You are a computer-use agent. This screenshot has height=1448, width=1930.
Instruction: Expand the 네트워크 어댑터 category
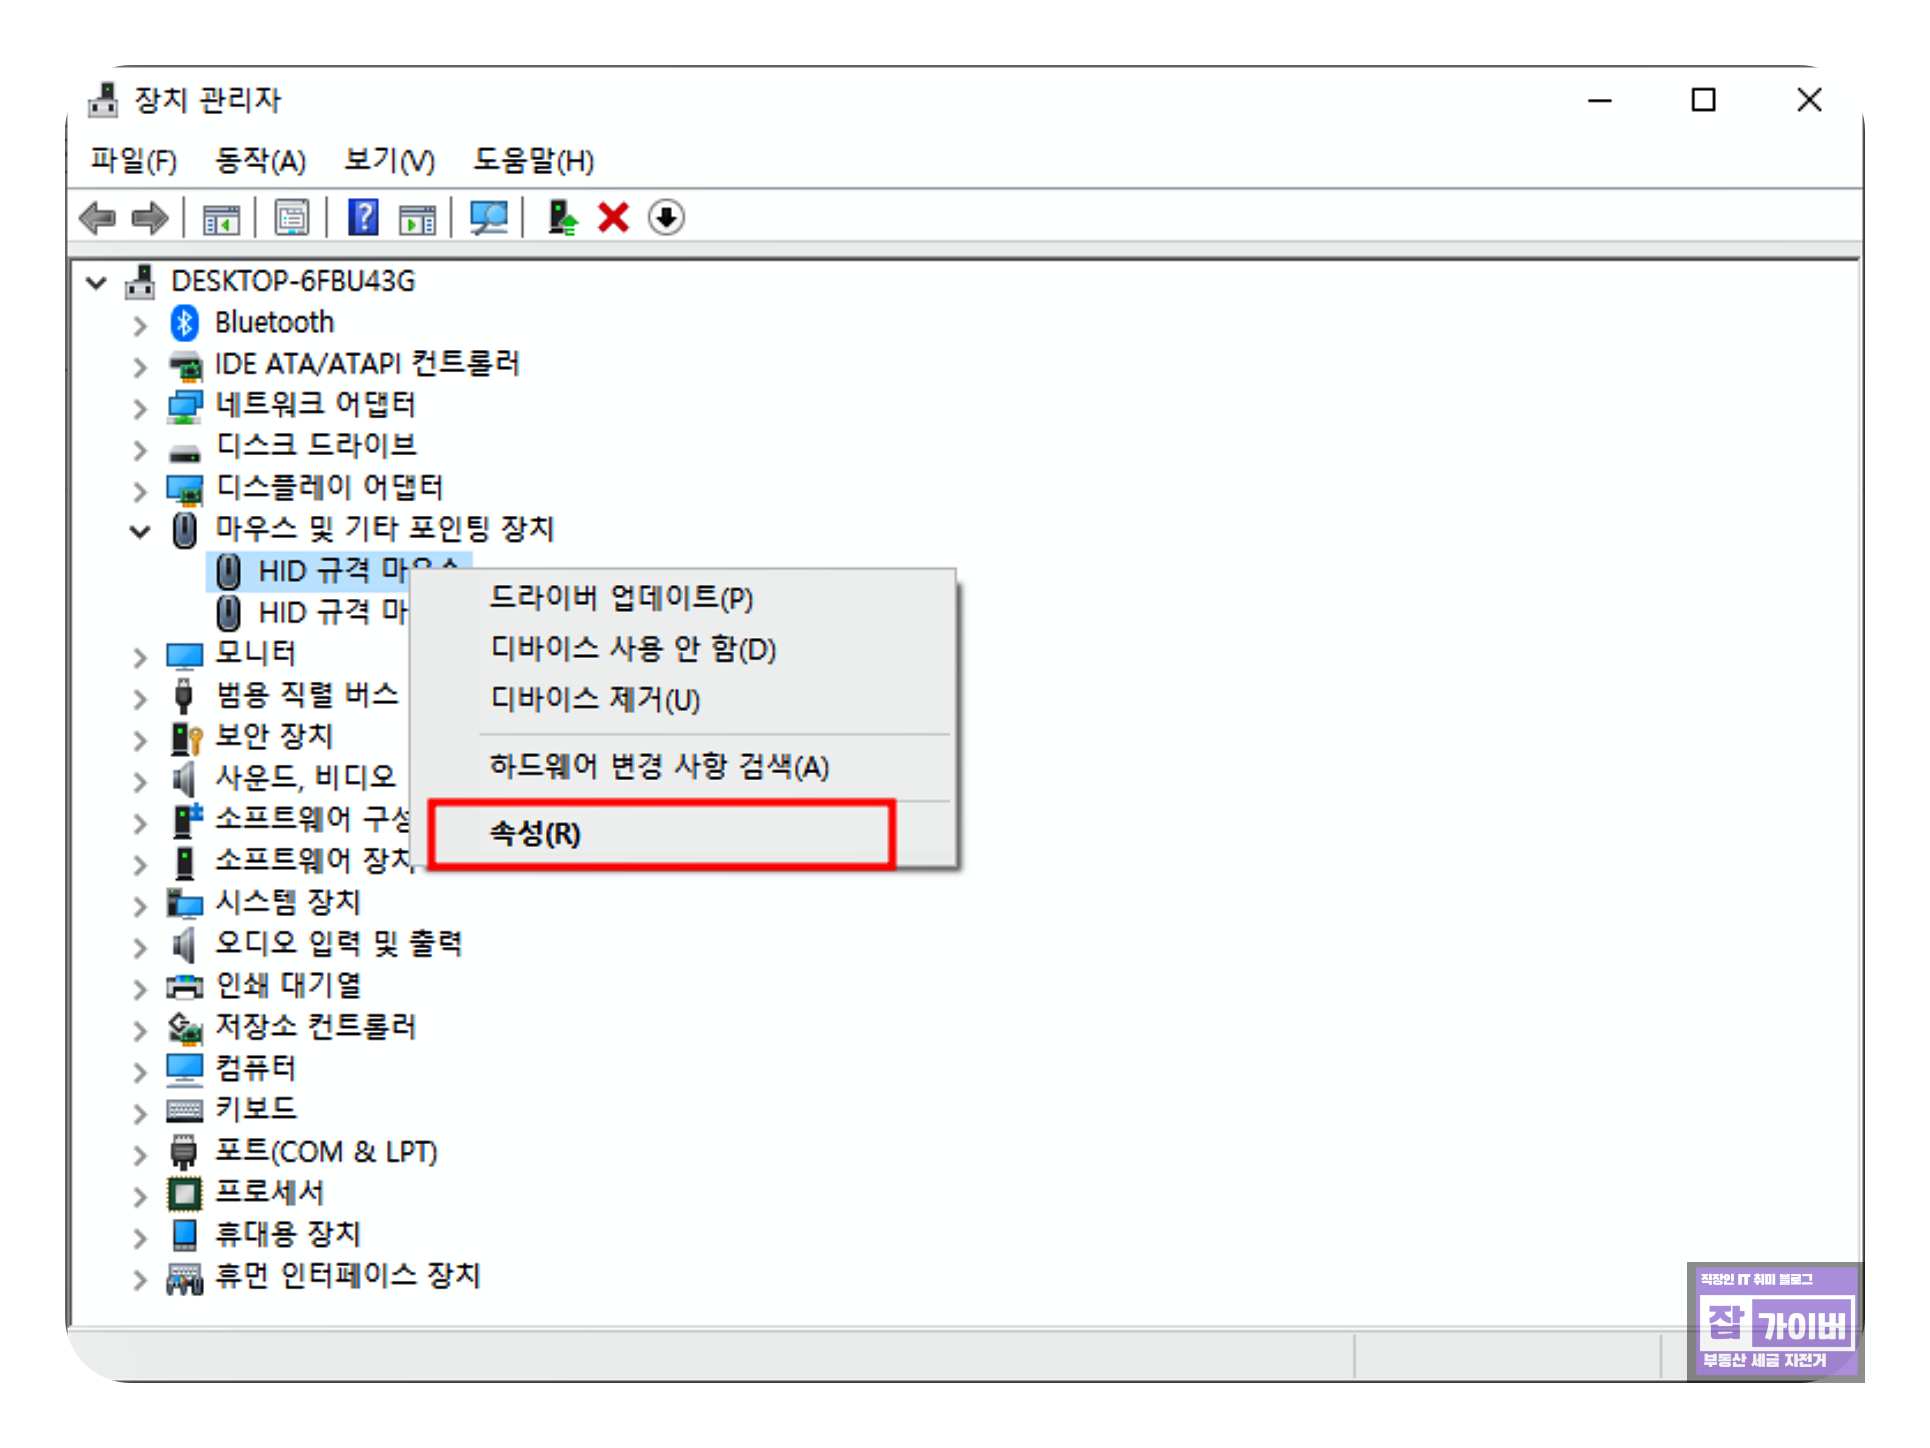pyautogui.click(x=140, y=408)
